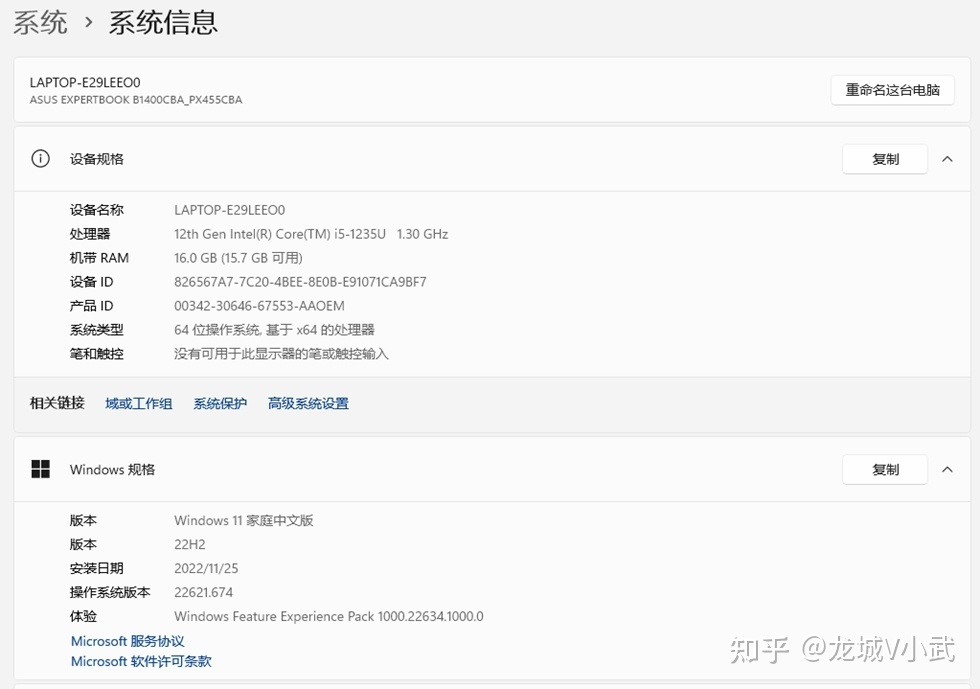Click the 设备 ID label
This screenshot has height=689, width=980.
pyautogui.click(x=91, y=282)
